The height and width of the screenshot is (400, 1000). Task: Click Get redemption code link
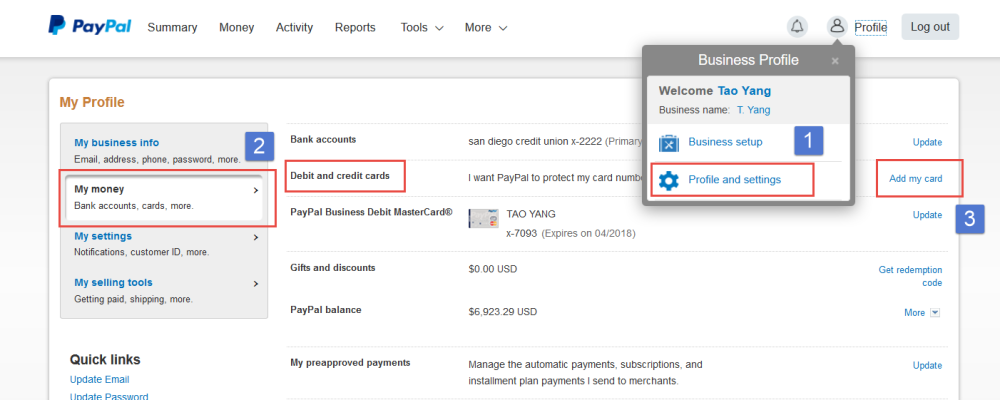pos(911,276)
